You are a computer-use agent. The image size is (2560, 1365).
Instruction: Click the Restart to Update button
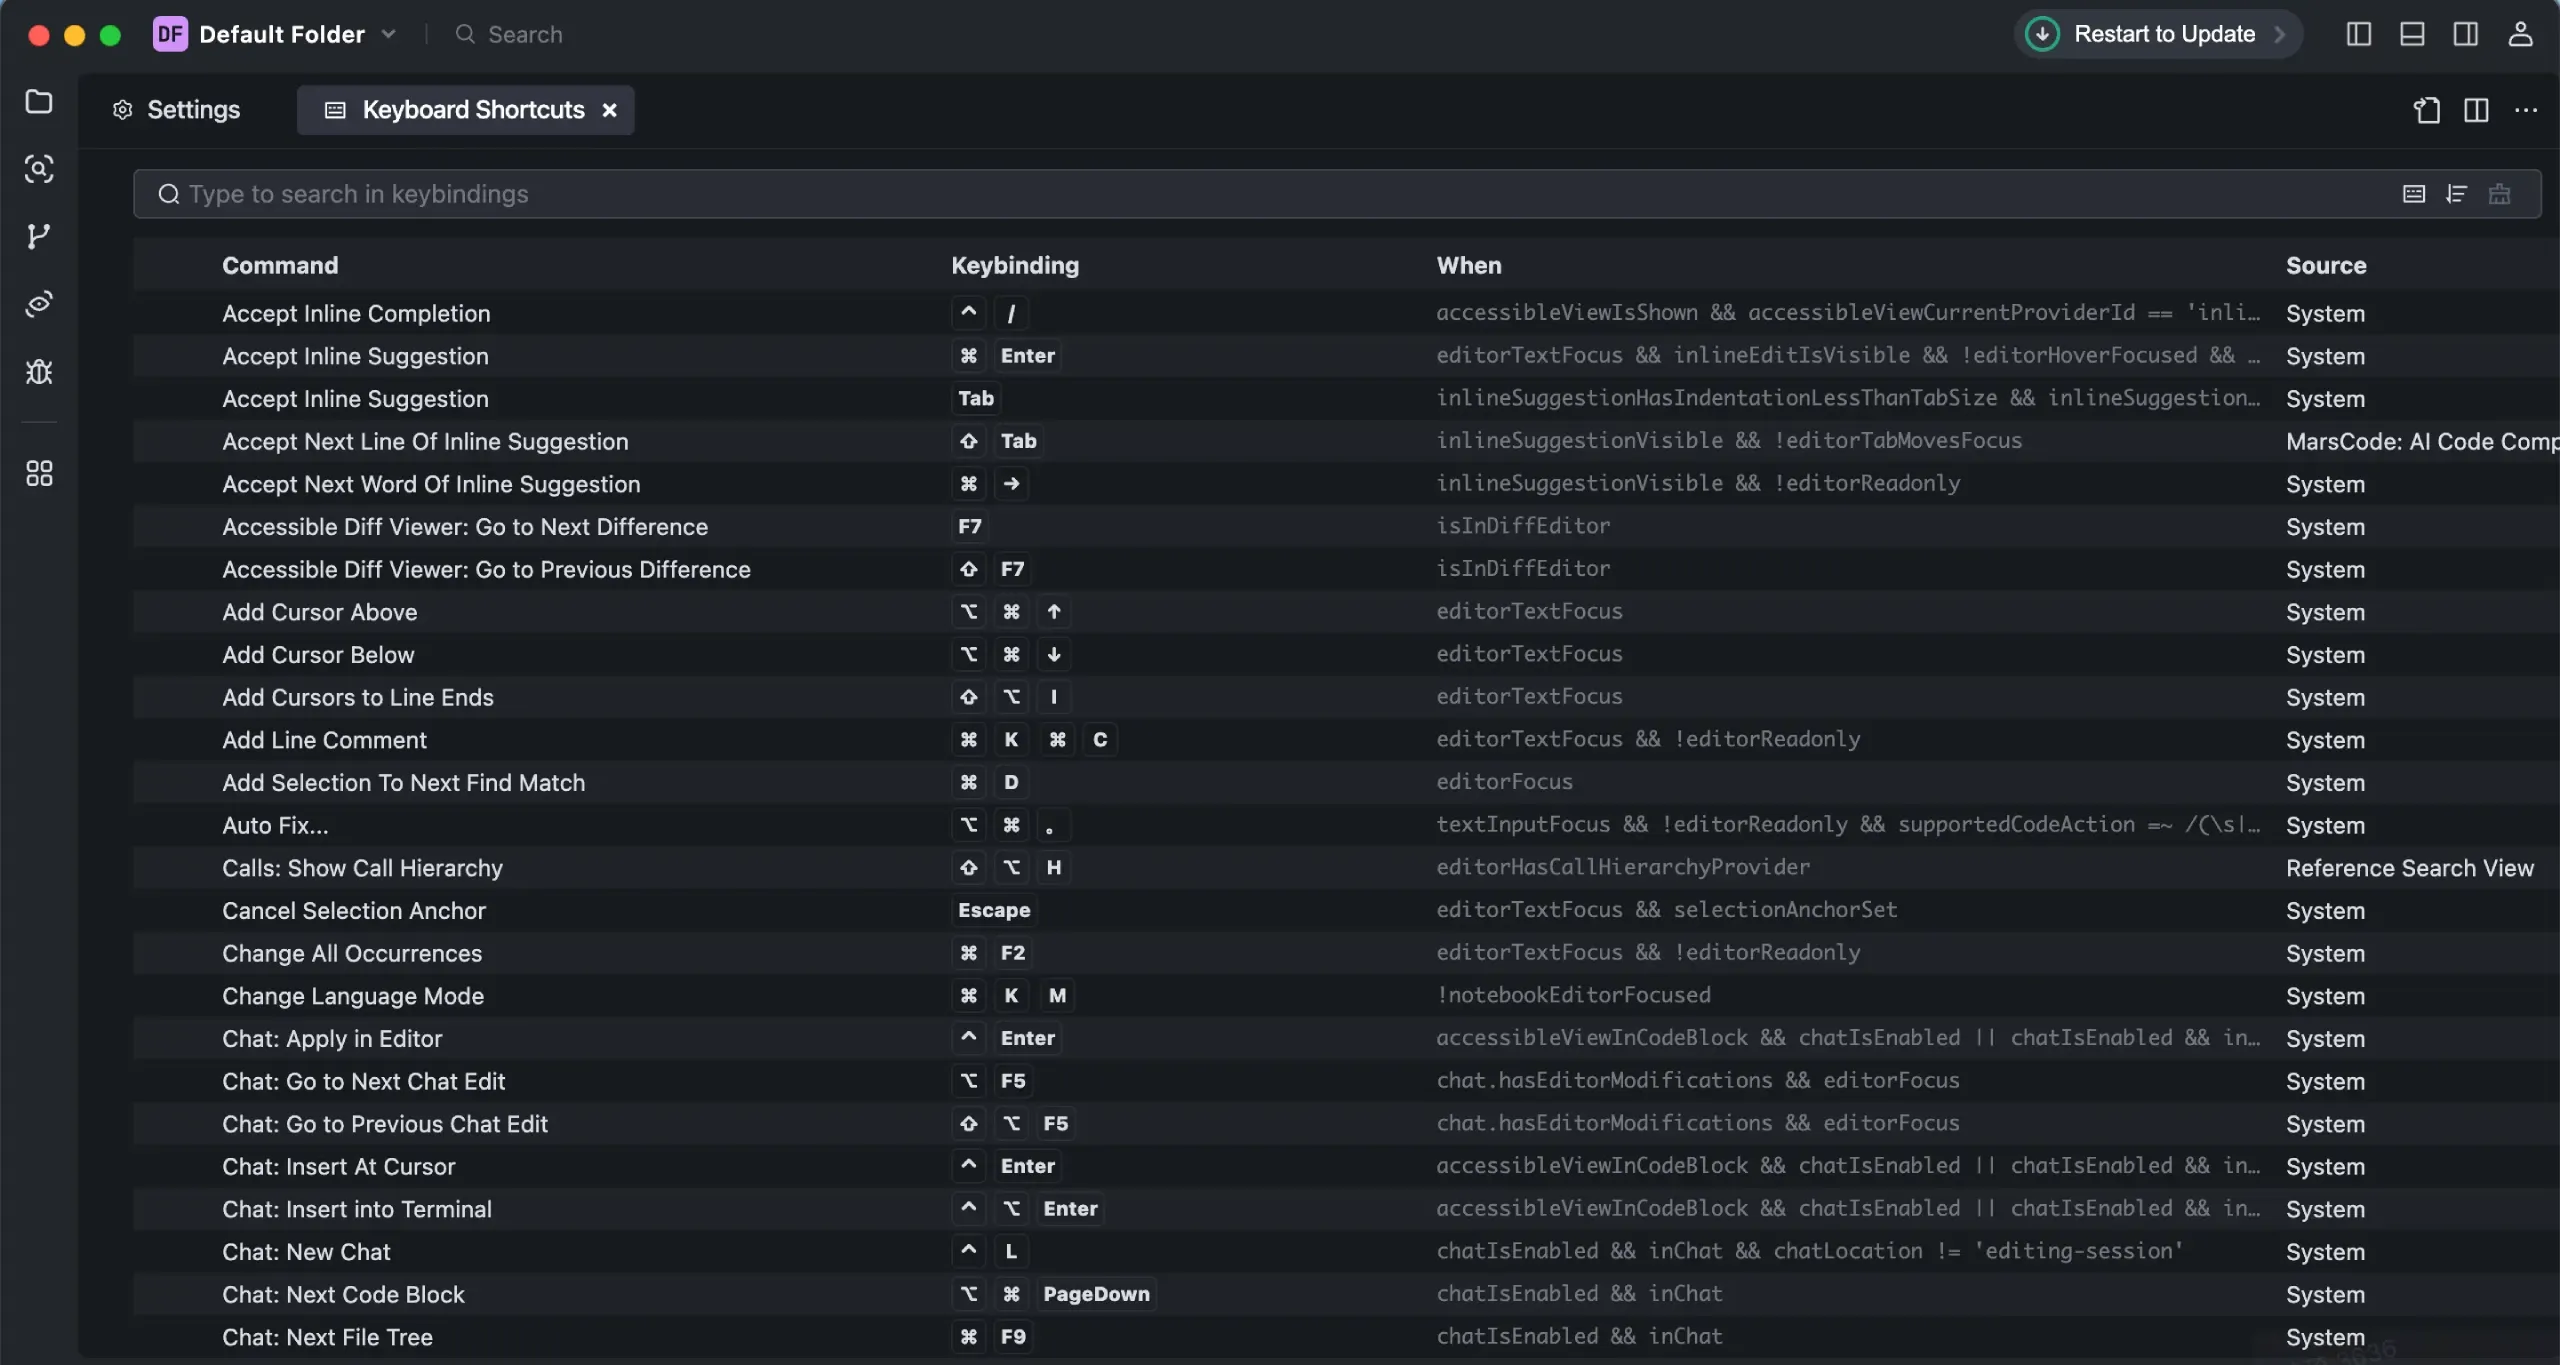pyautogui.click(x=2163, y=34)
